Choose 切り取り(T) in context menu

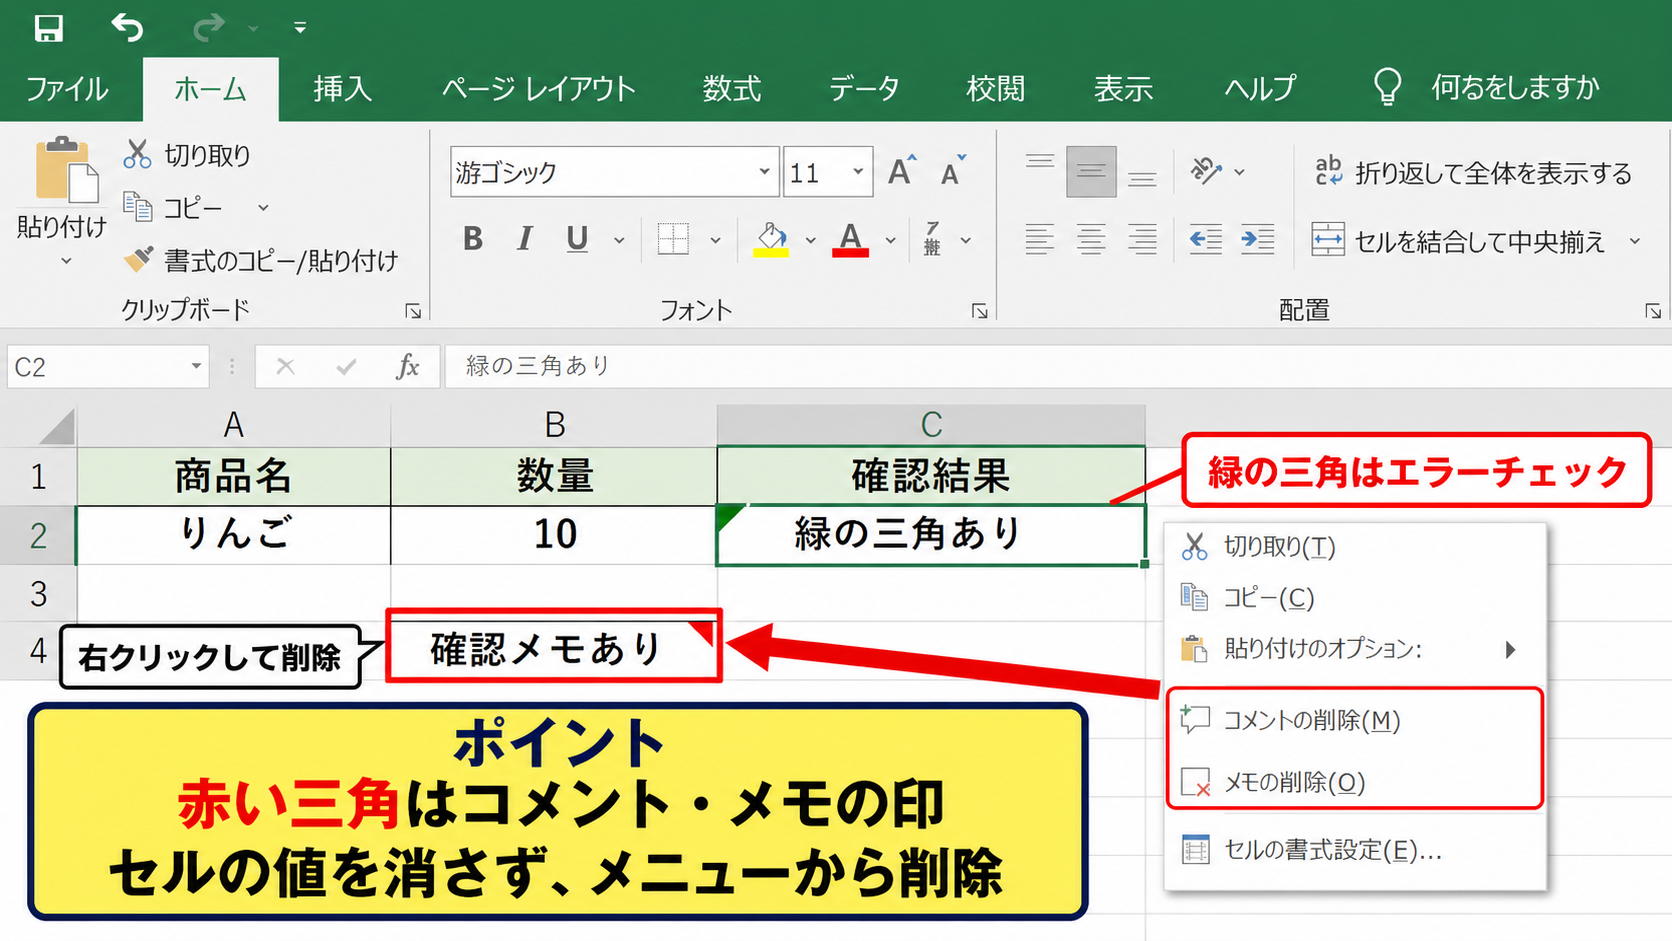[1356, 547]
